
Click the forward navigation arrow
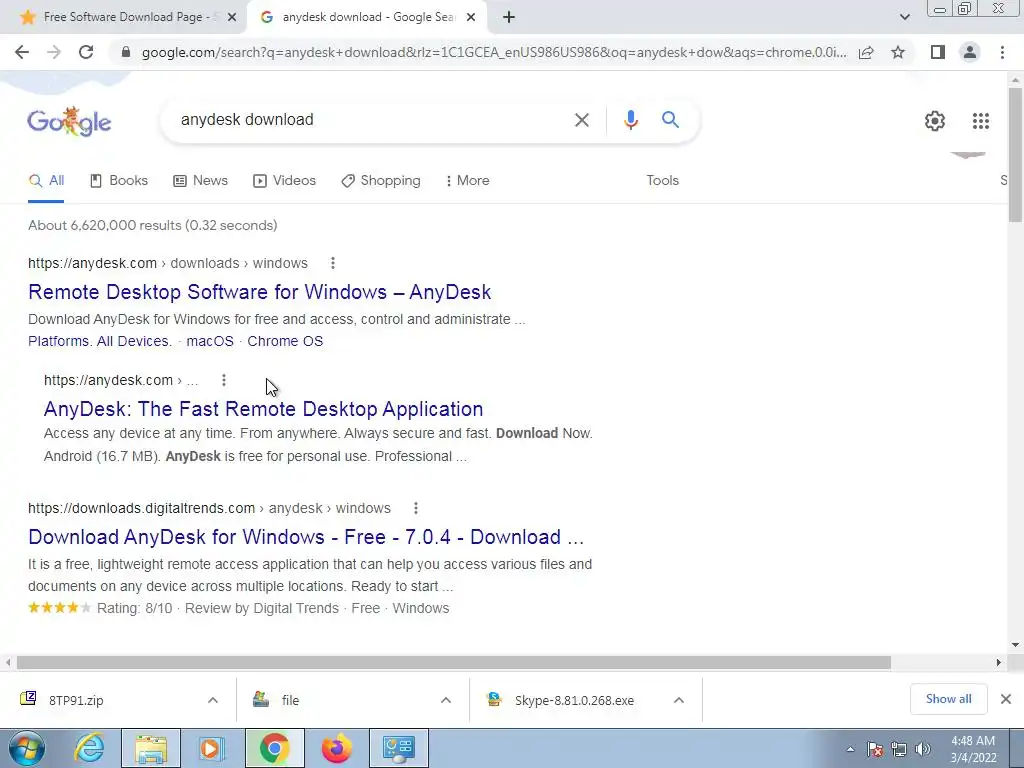(x=54, y=52)
